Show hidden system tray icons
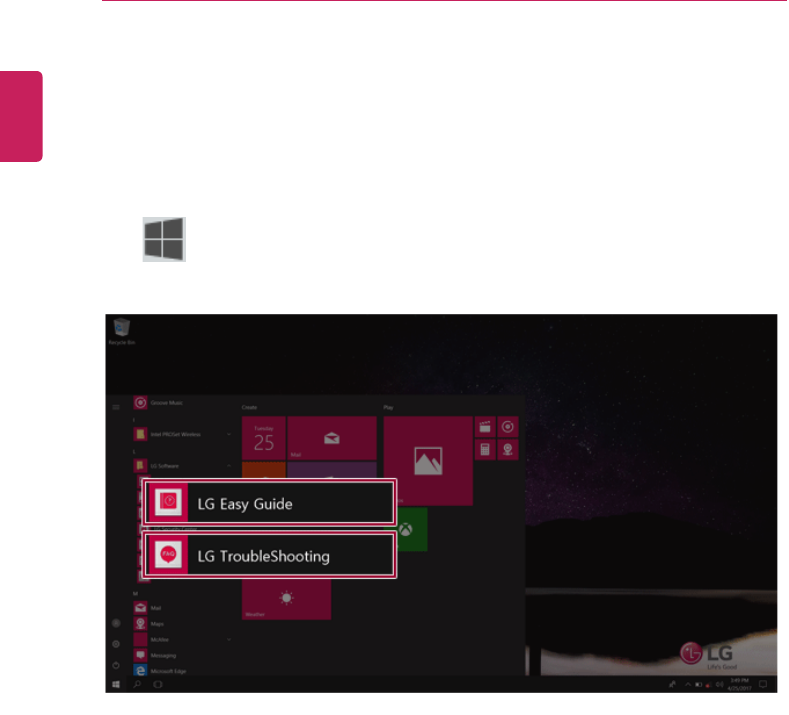This screenshot has height=715, width=789. click(x=687, y=684)
